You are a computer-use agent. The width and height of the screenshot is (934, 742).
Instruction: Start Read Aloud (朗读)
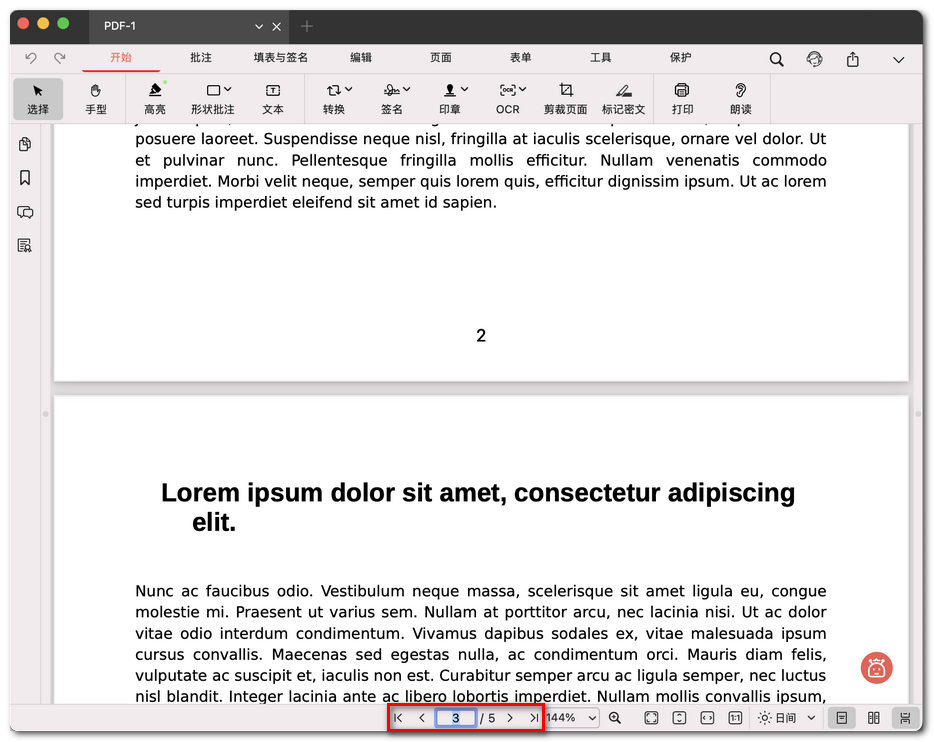(x=740, y=99)
